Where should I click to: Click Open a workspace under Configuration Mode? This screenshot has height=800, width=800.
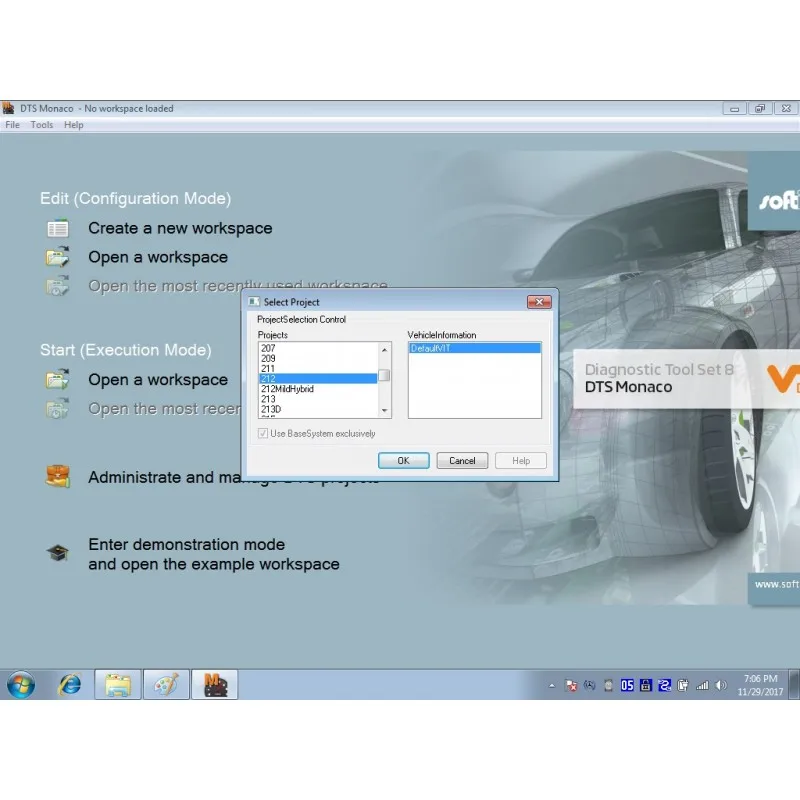coord(158,257)
